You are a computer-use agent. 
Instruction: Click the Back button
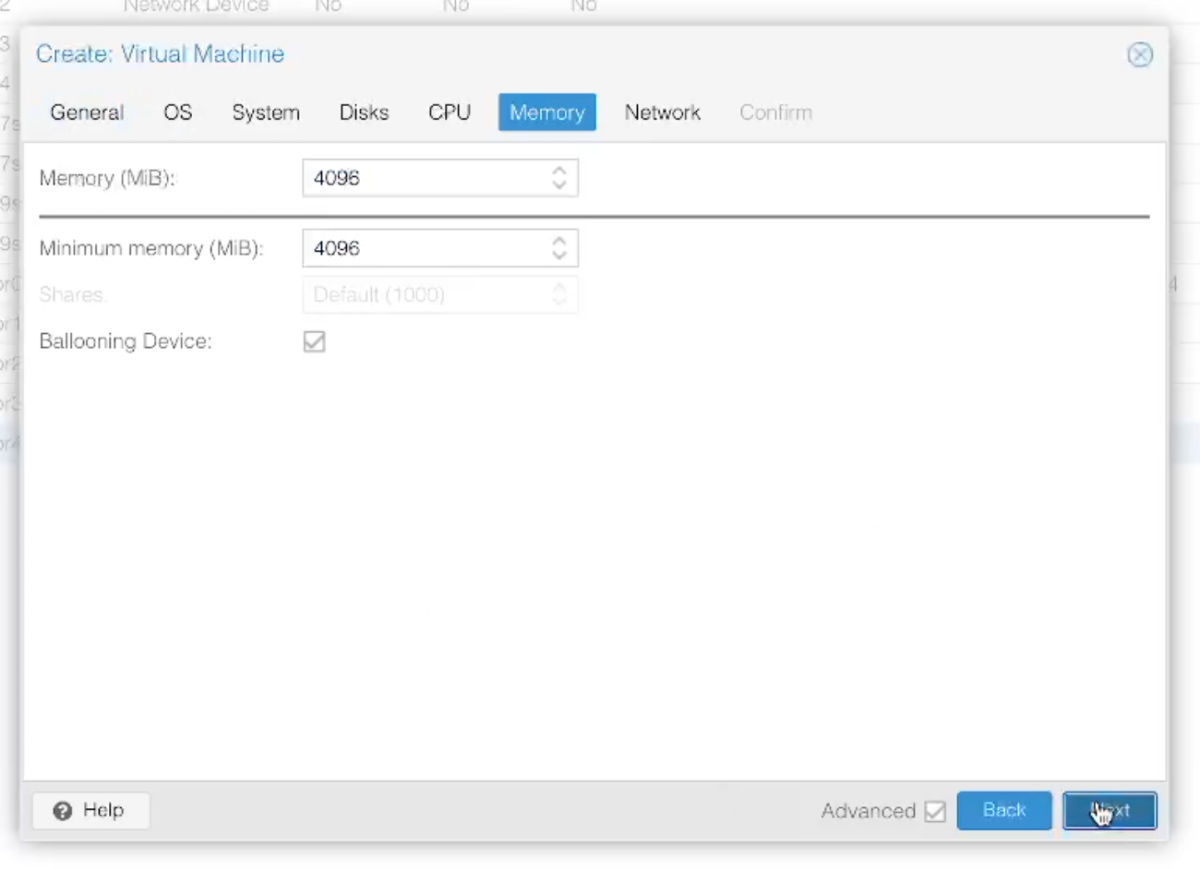click(x=1004, y=810)
